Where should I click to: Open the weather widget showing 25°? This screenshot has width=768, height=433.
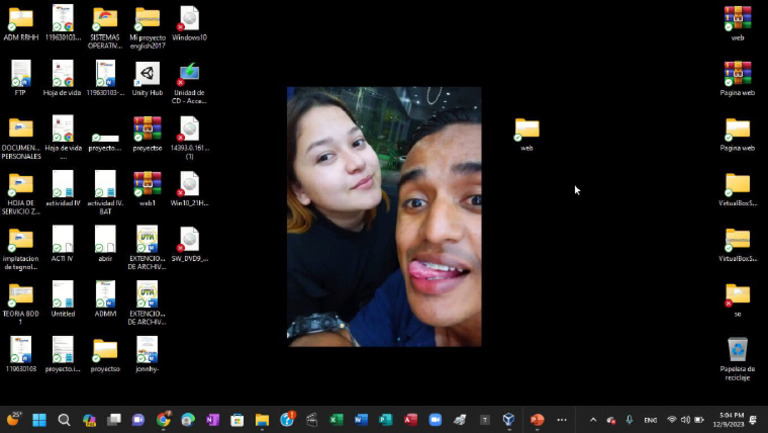coord(15,420)
